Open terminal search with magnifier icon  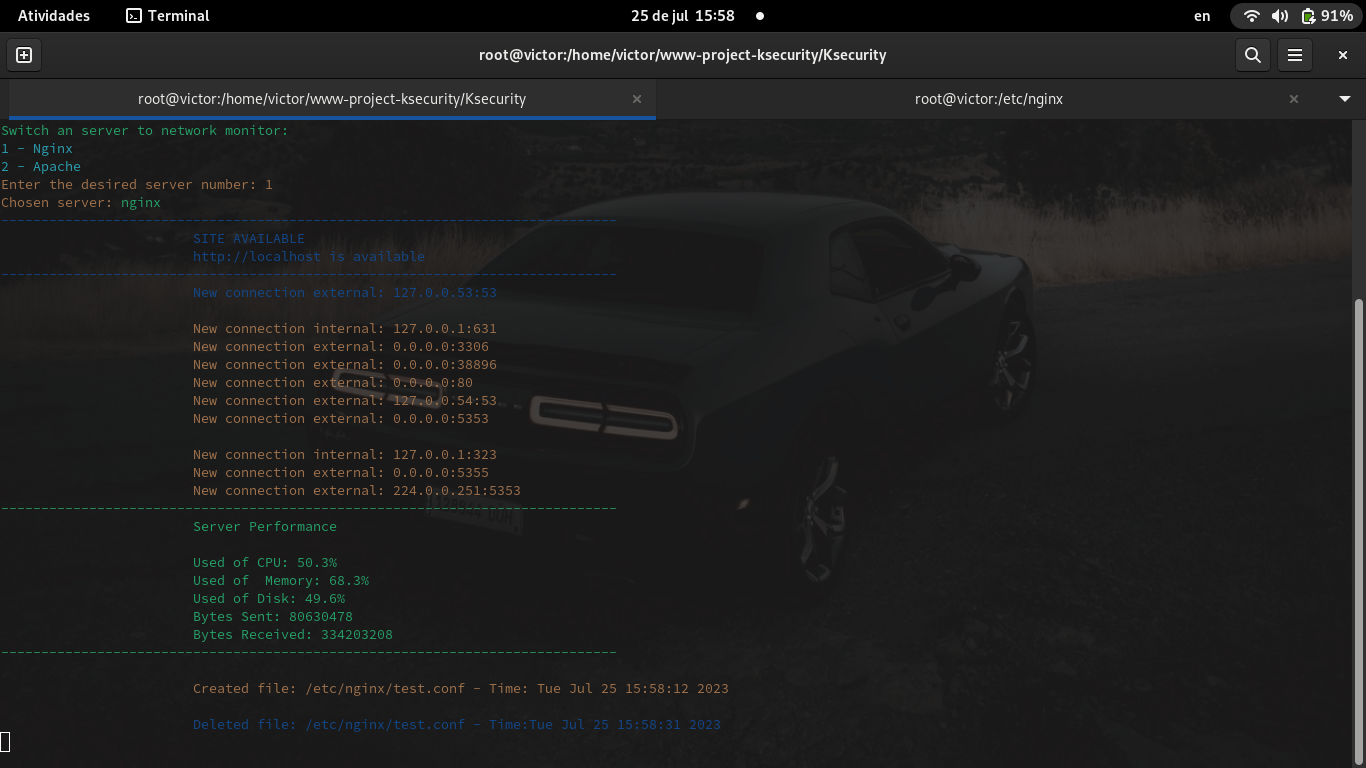(x=1252, y=55)
